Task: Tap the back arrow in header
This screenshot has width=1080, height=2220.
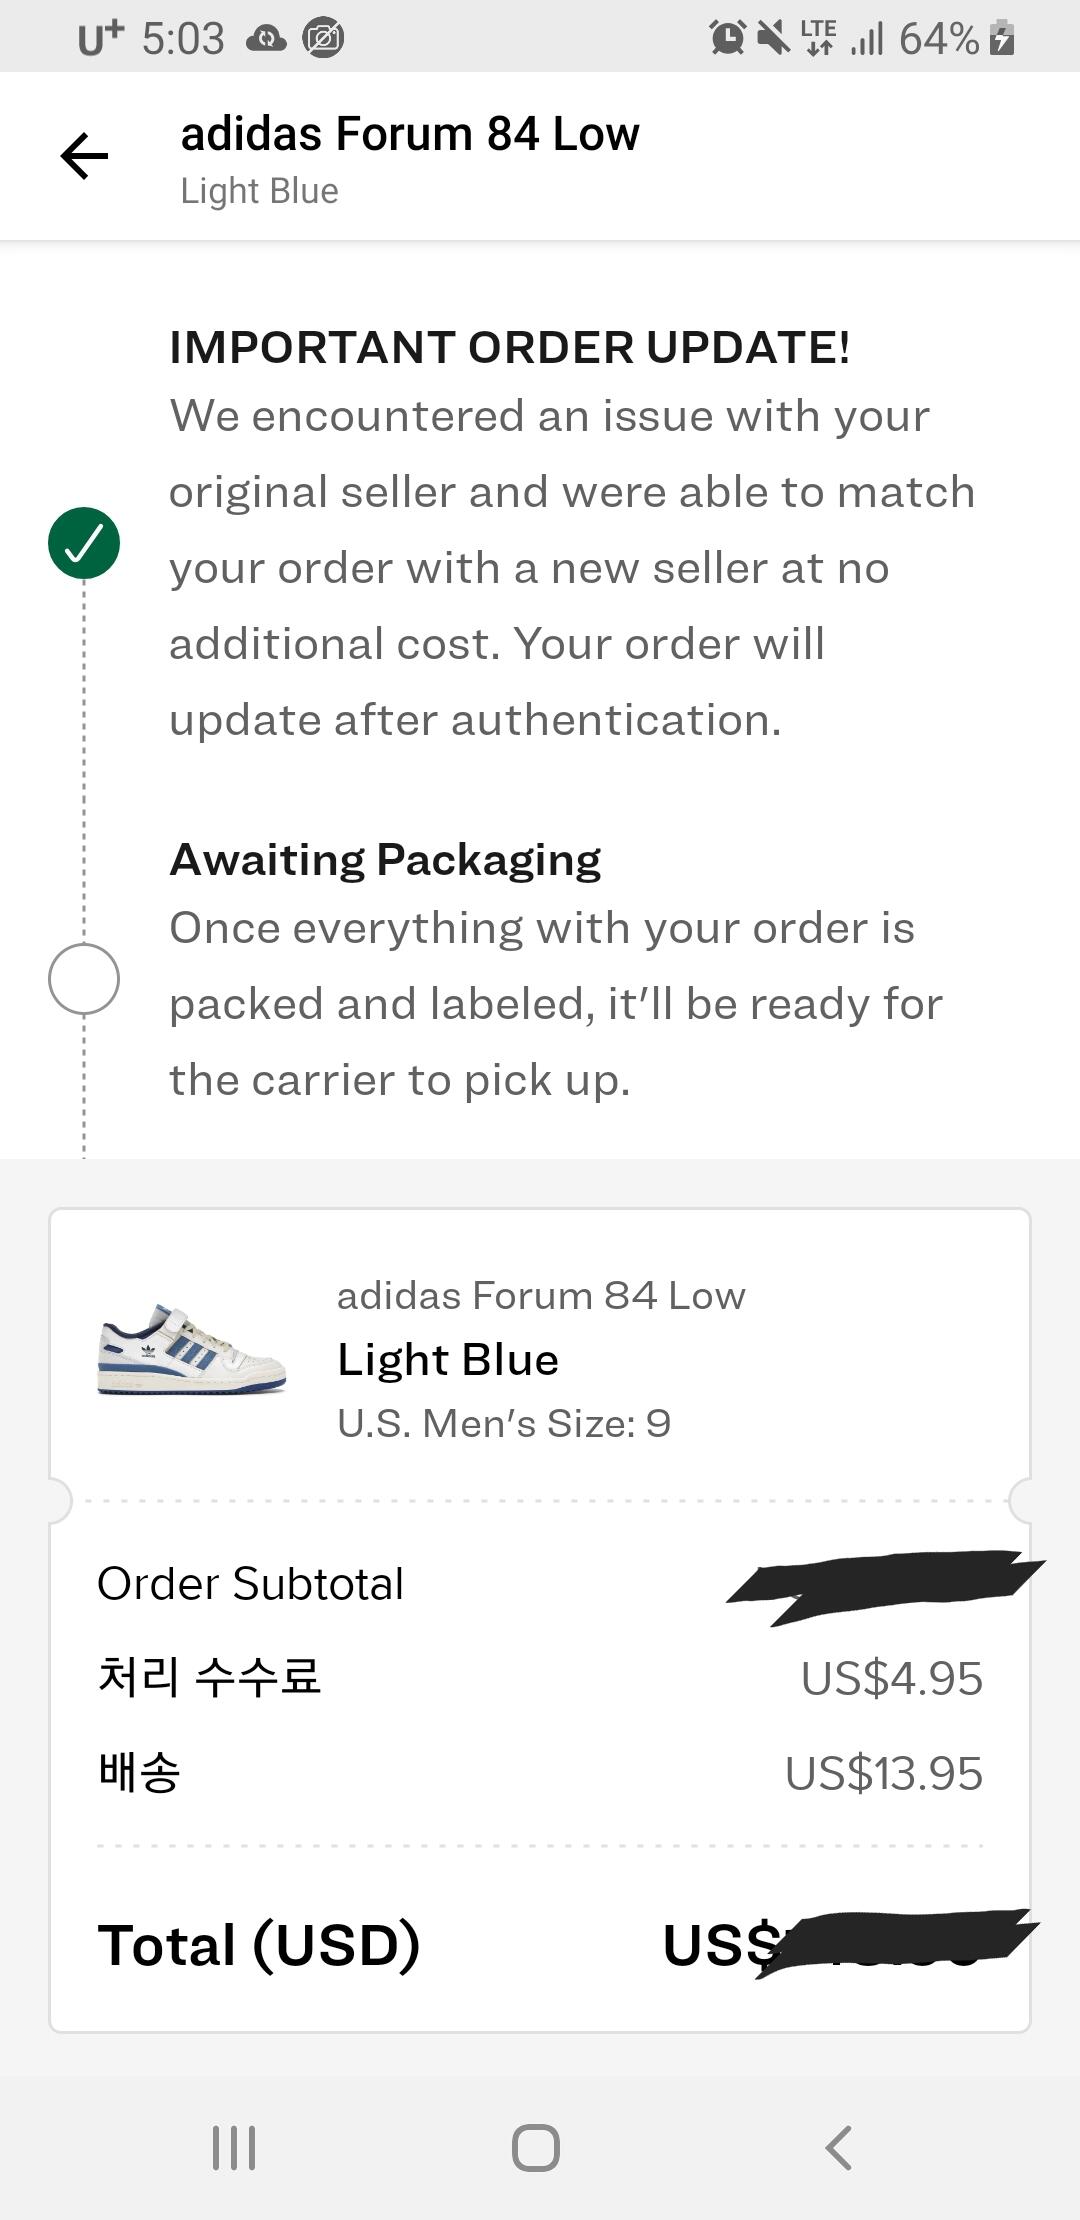Action: pyautogui.click(x=84, y=156)
